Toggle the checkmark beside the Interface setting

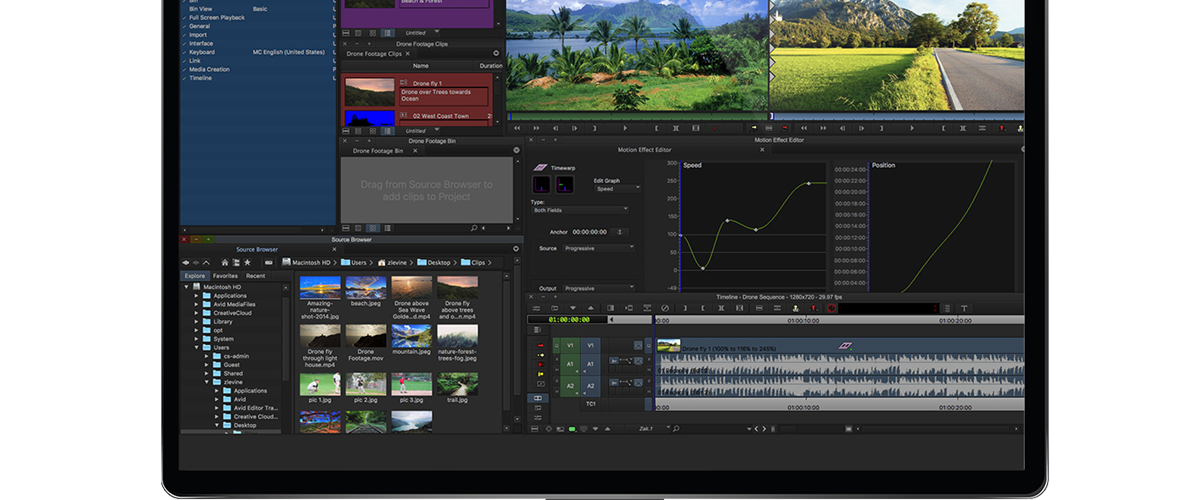184,43
